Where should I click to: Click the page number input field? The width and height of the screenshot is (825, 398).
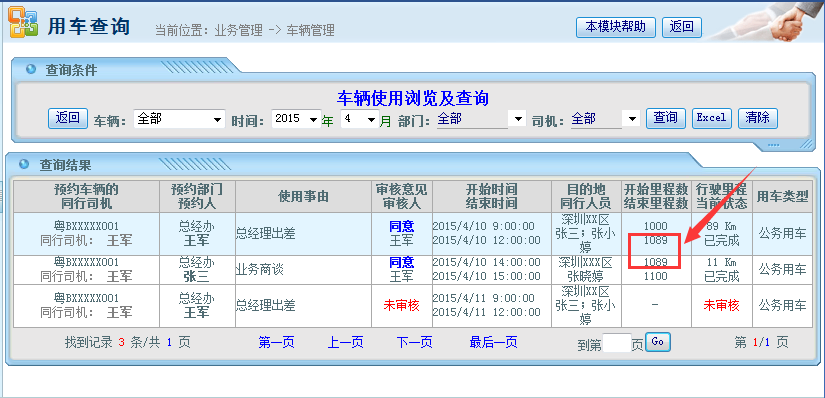pos(616,343)
